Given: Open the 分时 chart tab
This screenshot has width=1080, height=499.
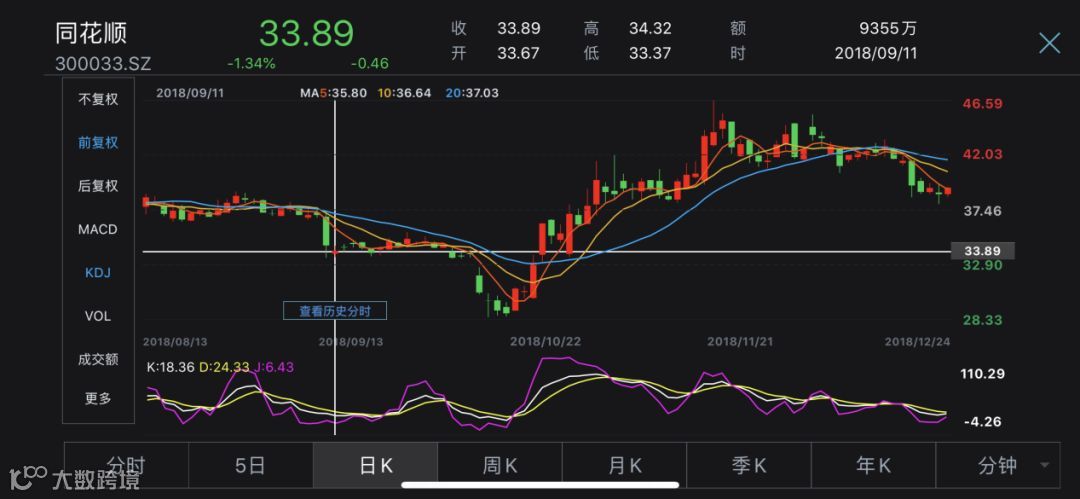Looking at the screenshot, I should coord(126,466).
